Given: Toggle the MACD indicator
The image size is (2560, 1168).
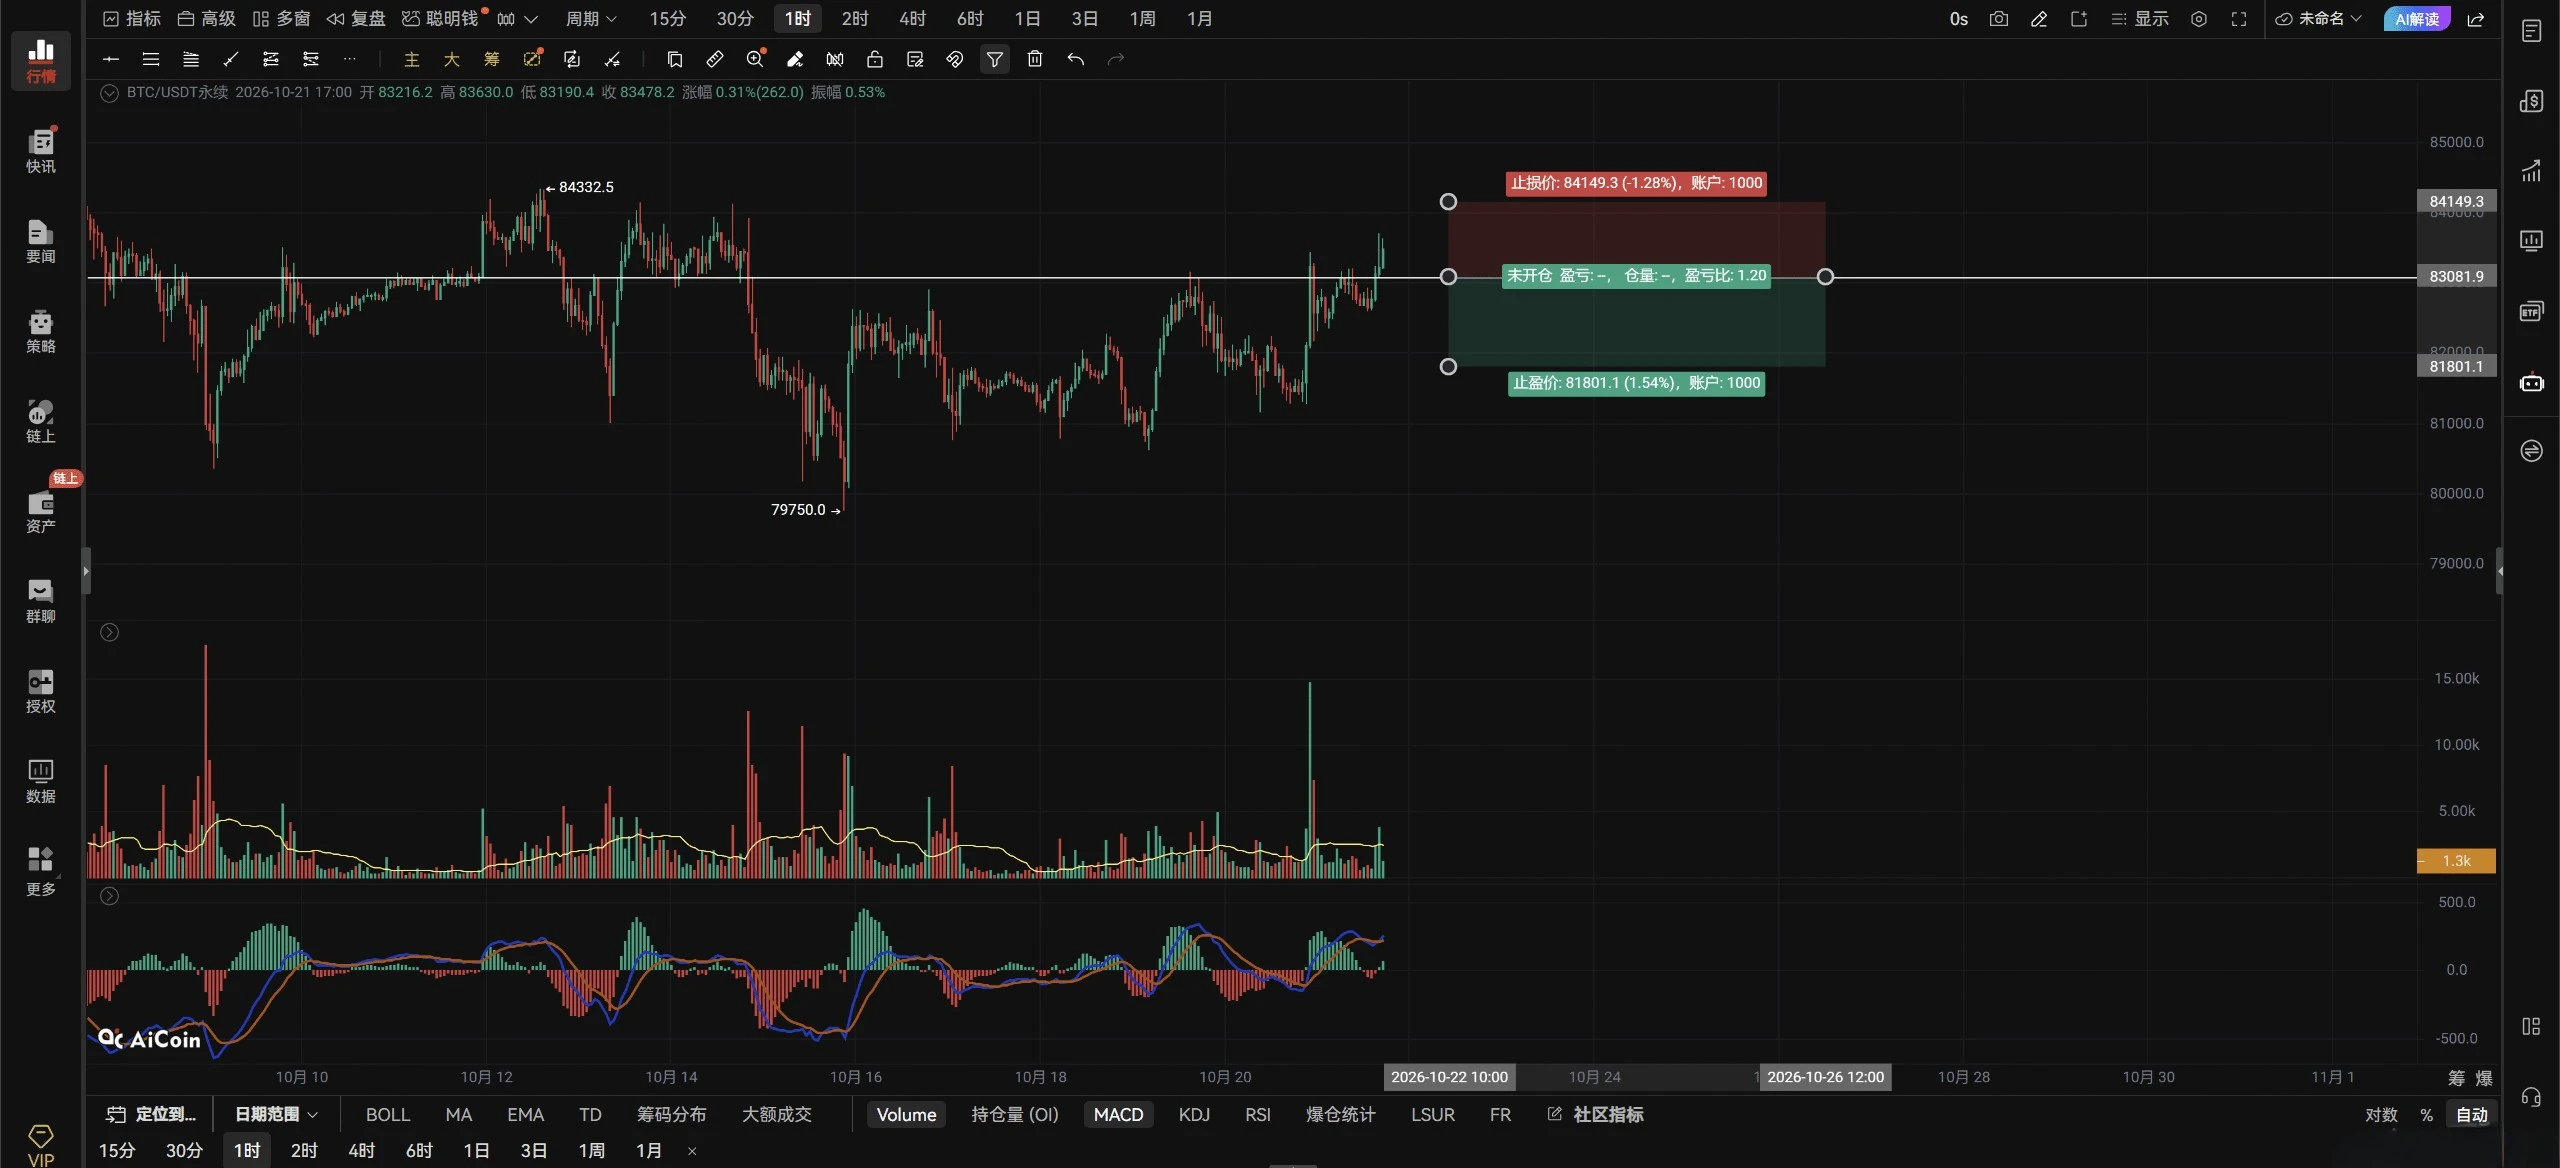Looking at the screenshot, I should (1118, 1114).
